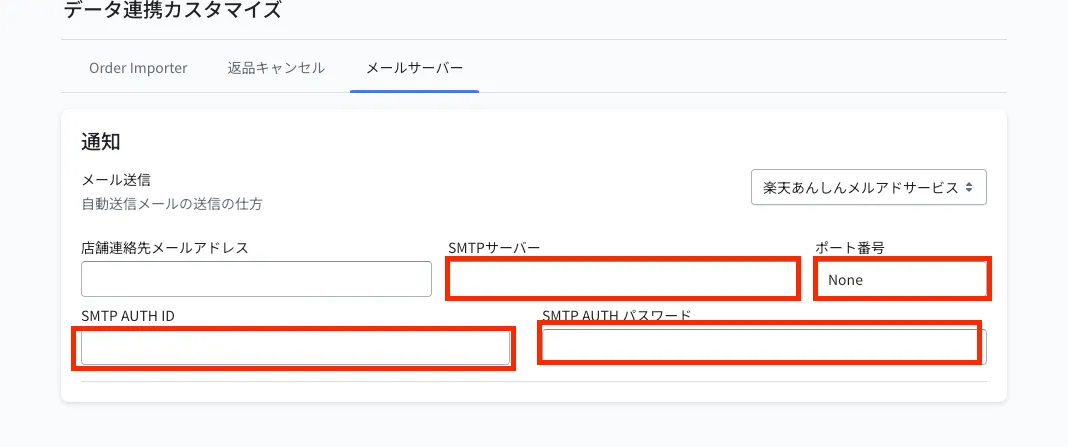
Task: Click the メール送信 label
Action: click(x=116, y=180)
